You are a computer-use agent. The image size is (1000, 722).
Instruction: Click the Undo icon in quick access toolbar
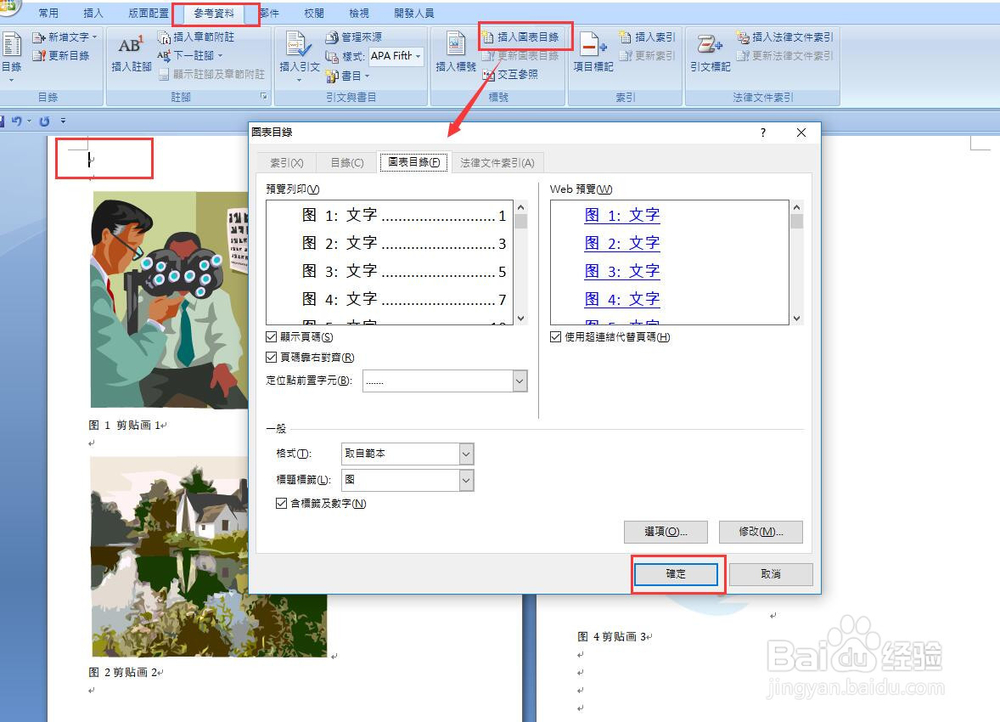click(x=17, y=121)
